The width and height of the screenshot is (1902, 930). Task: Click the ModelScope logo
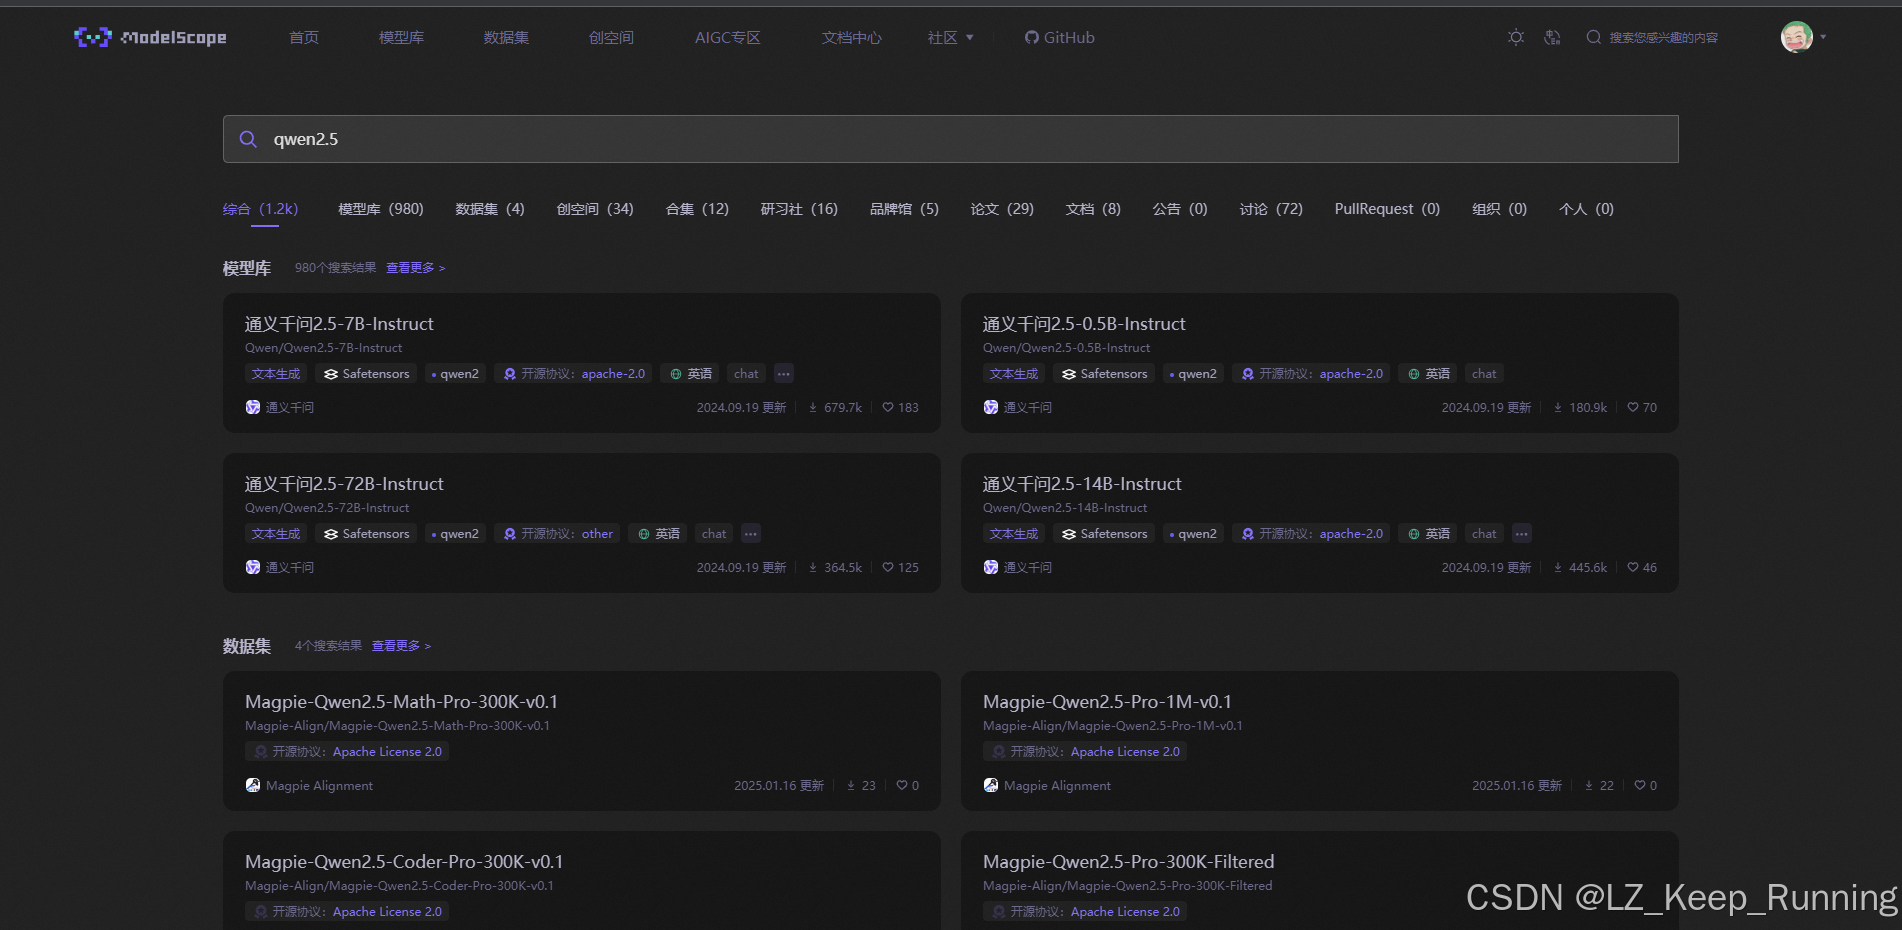coord(150,37)
